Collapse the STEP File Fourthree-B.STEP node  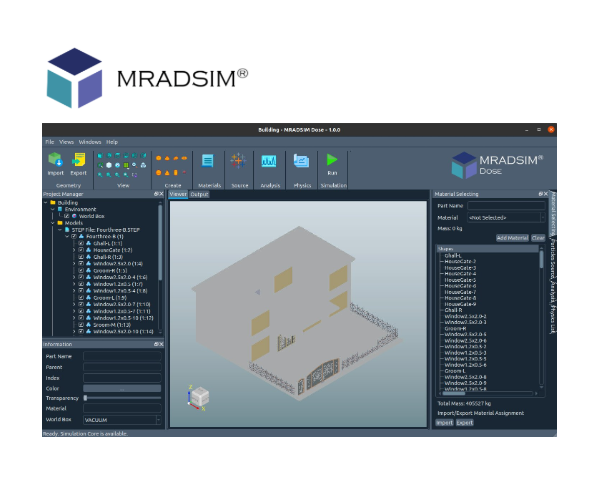click(x=60, y=230)
